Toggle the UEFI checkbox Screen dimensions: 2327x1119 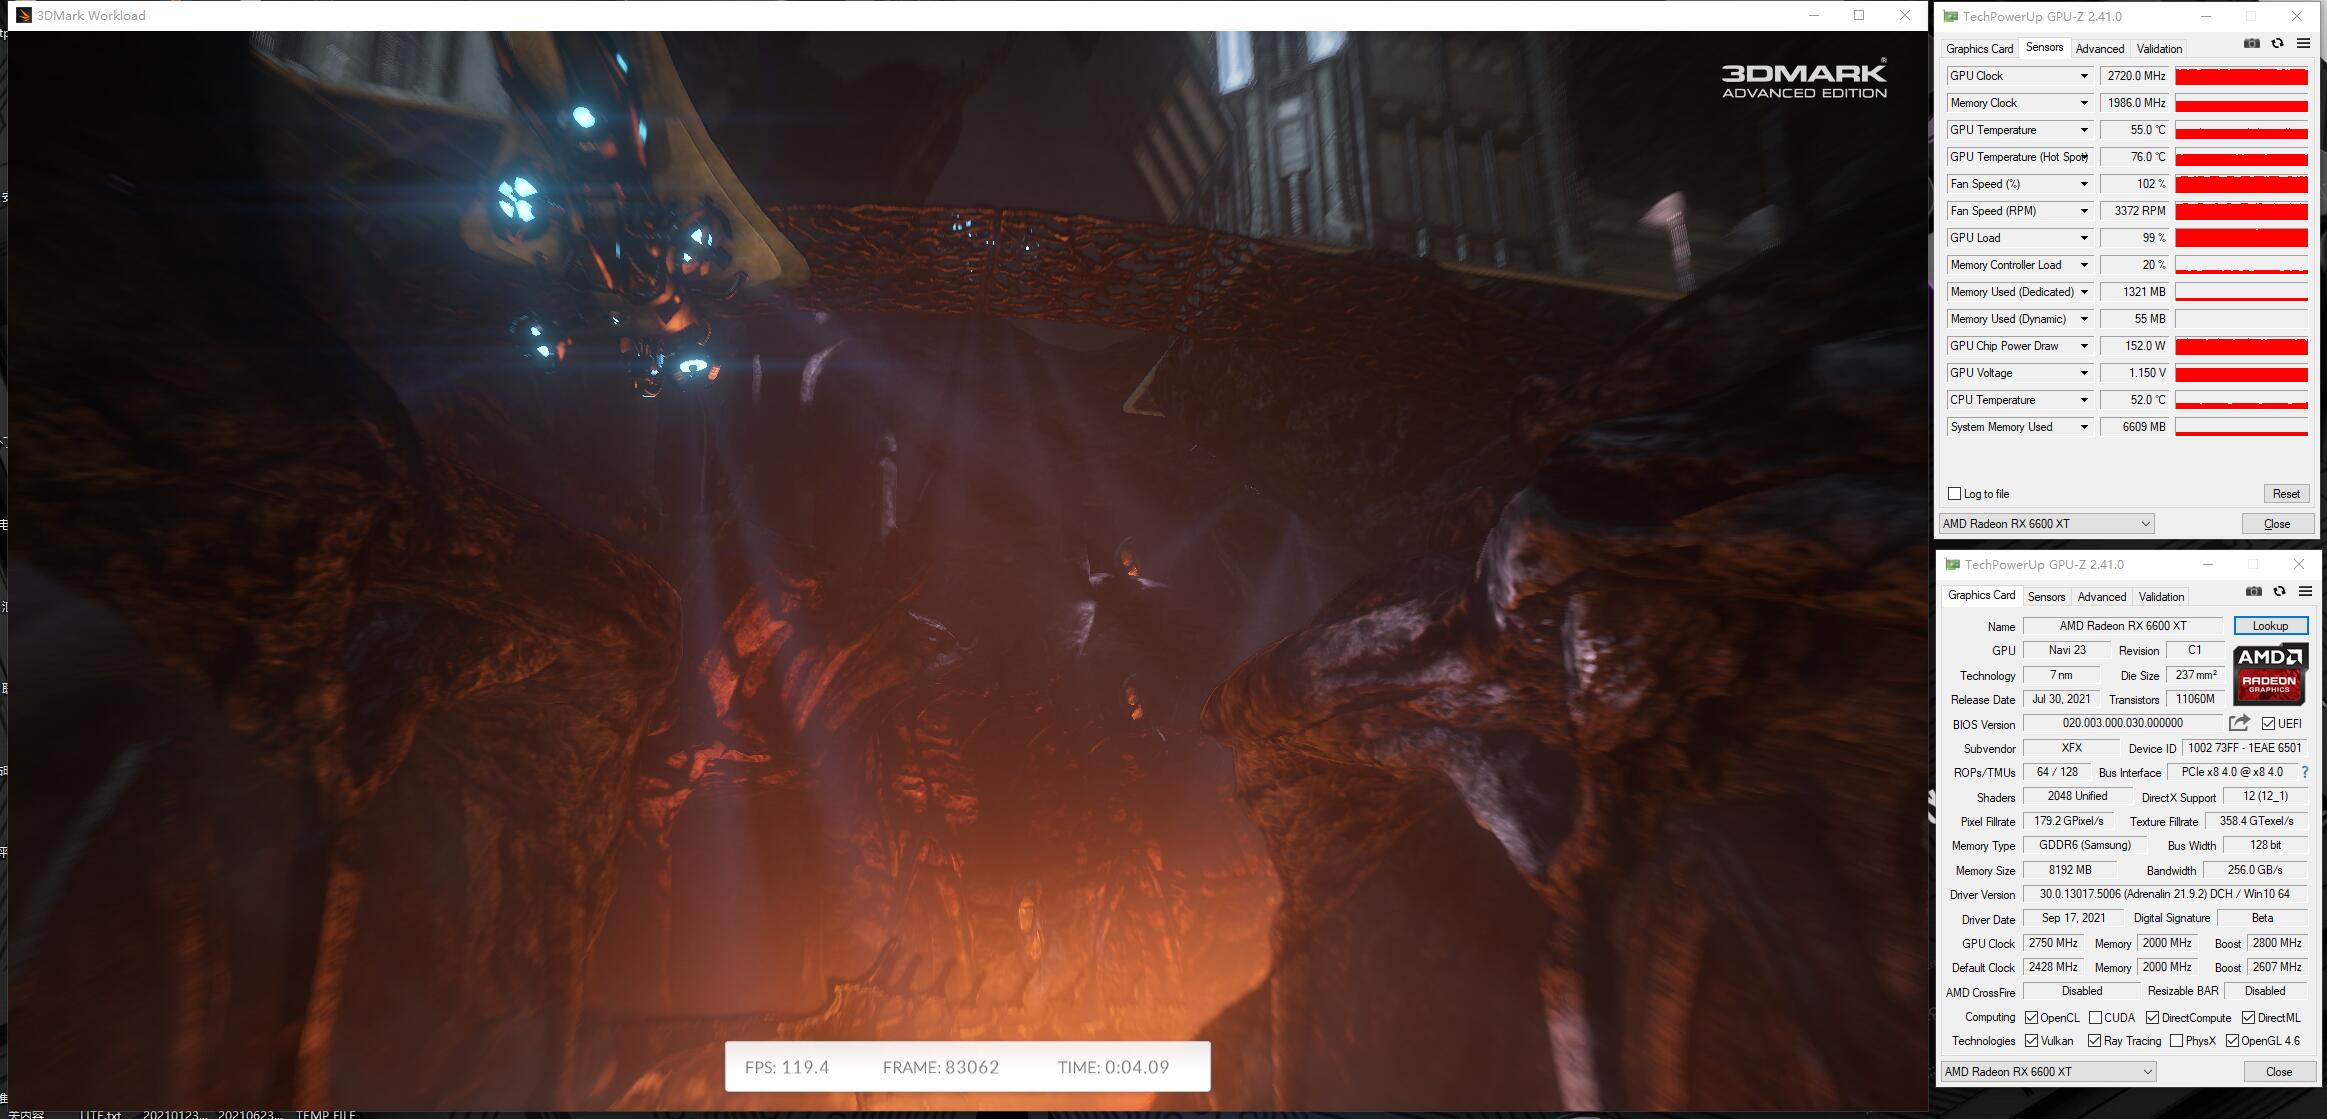2268,724
